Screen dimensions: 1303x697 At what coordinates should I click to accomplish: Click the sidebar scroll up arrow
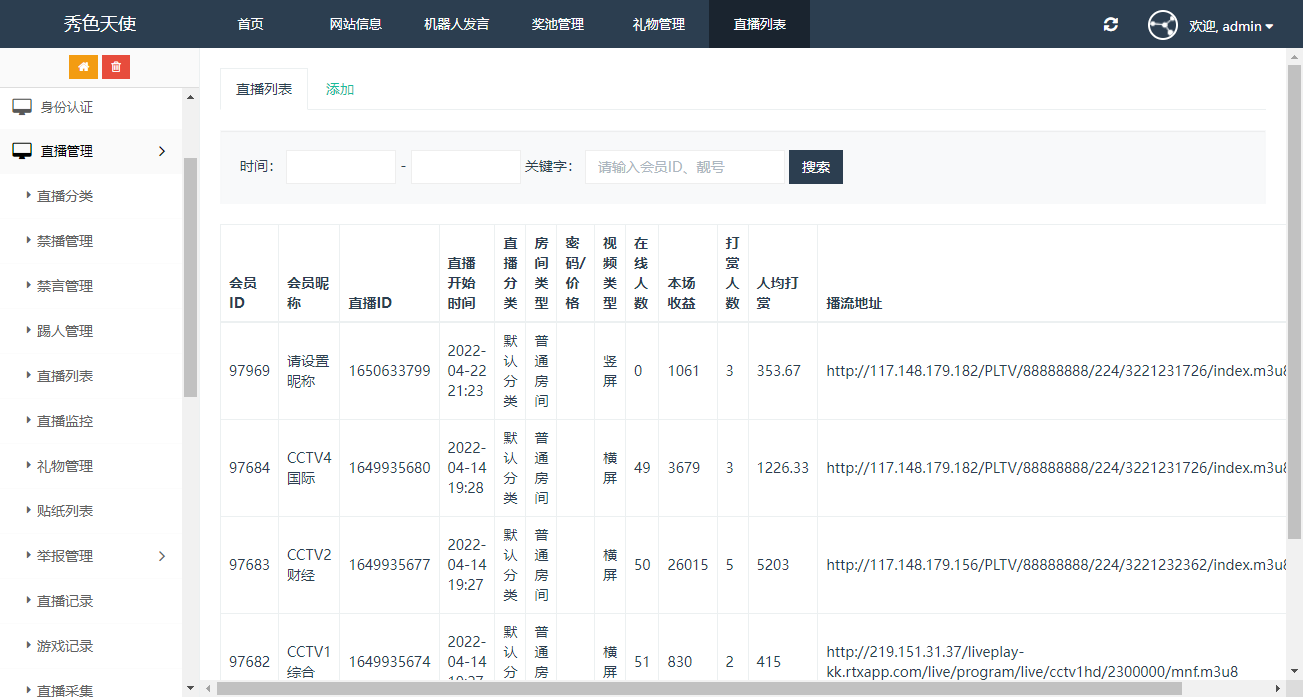click(x=190, y=97)
